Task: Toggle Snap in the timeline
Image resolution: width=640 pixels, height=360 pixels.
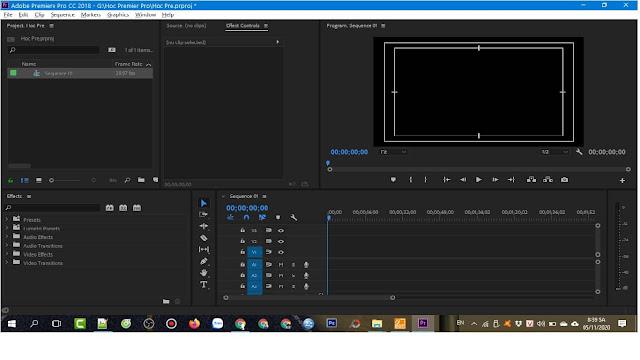Action: (247, 218)
